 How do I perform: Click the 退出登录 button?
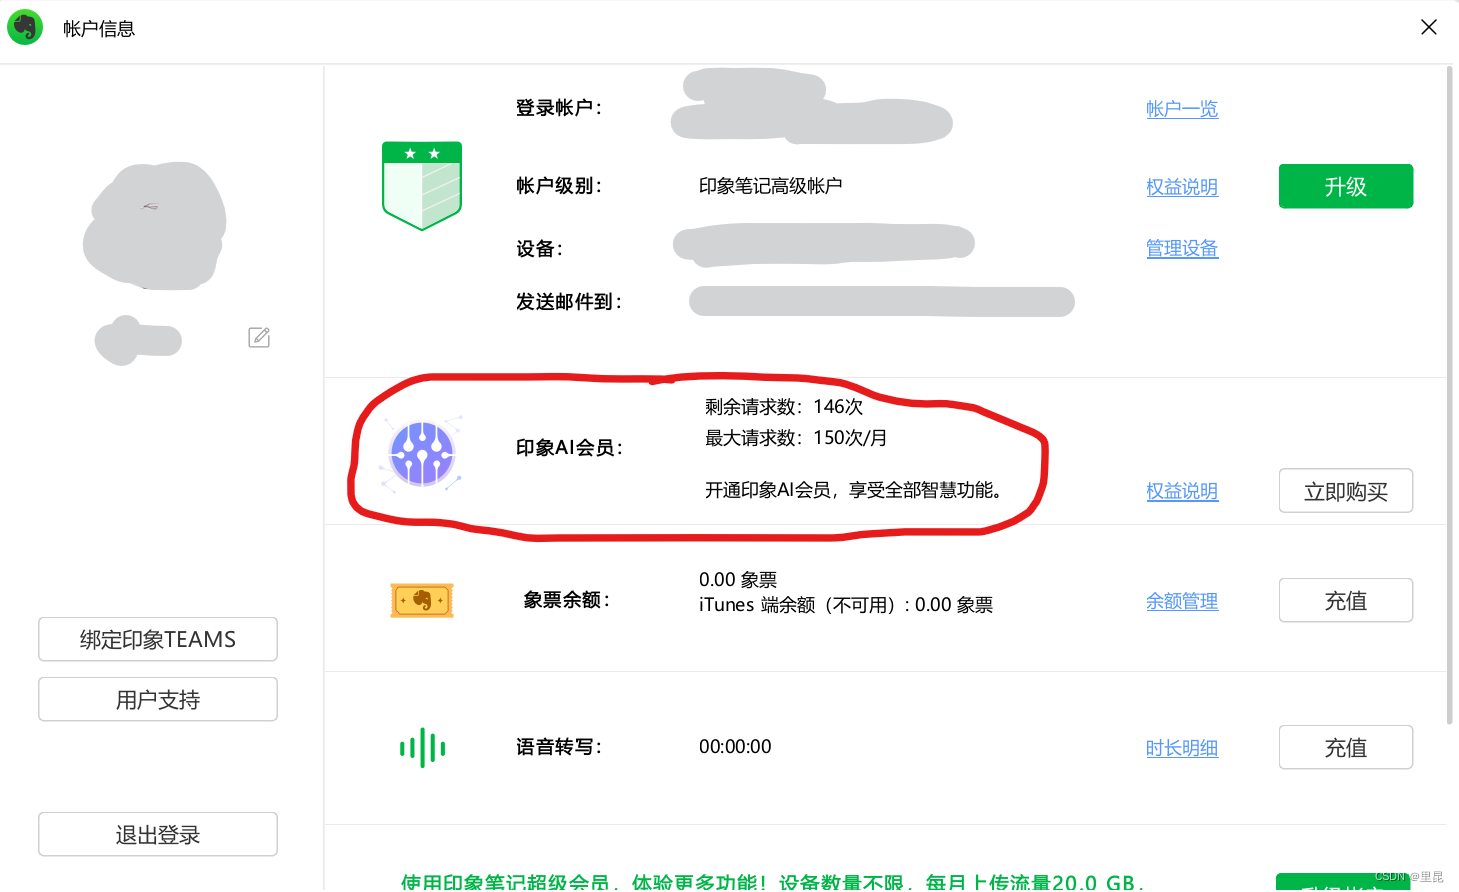158,834
